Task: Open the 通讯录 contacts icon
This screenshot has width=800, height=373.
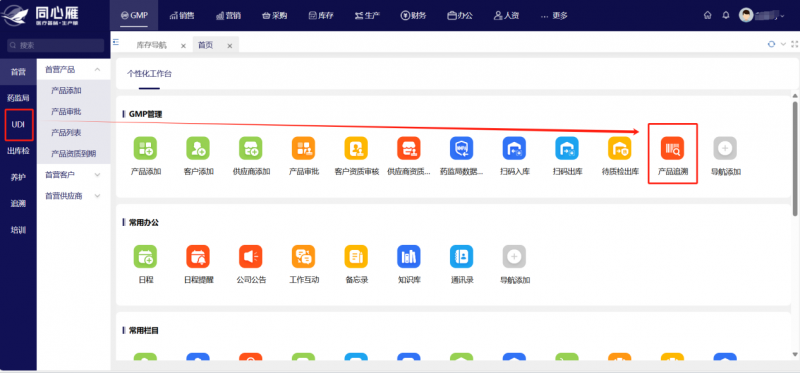Action: (x=461, y=257)
